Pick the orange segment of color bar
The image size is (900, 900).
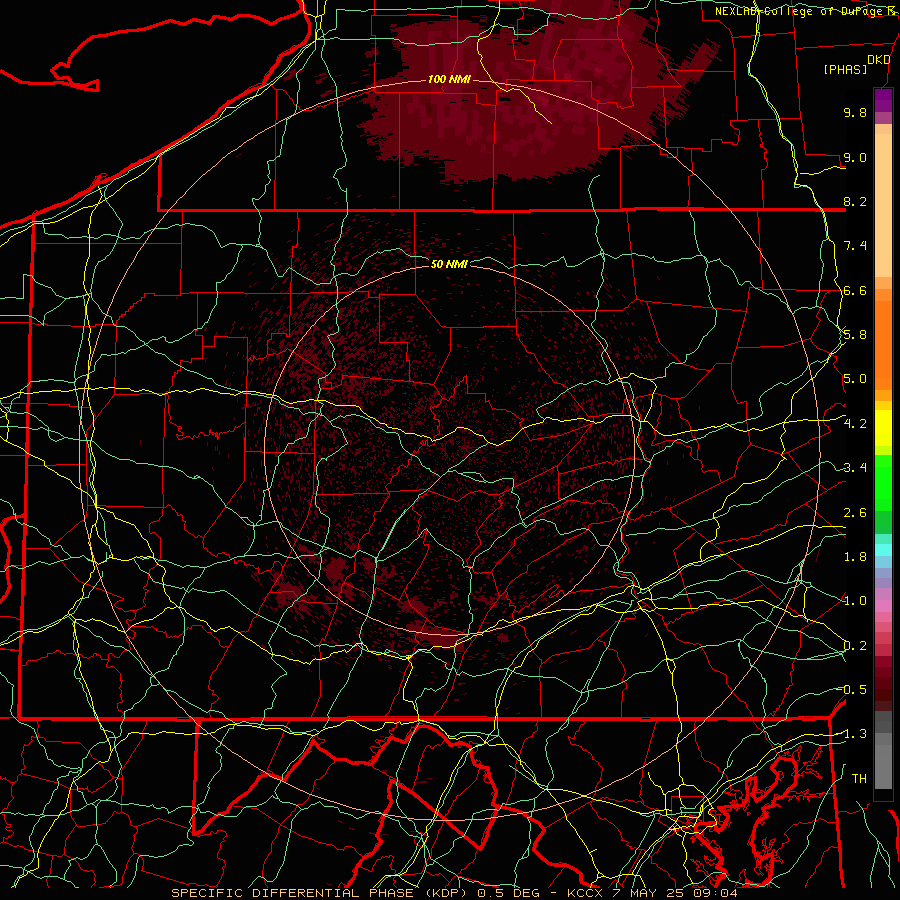point(883,346)
